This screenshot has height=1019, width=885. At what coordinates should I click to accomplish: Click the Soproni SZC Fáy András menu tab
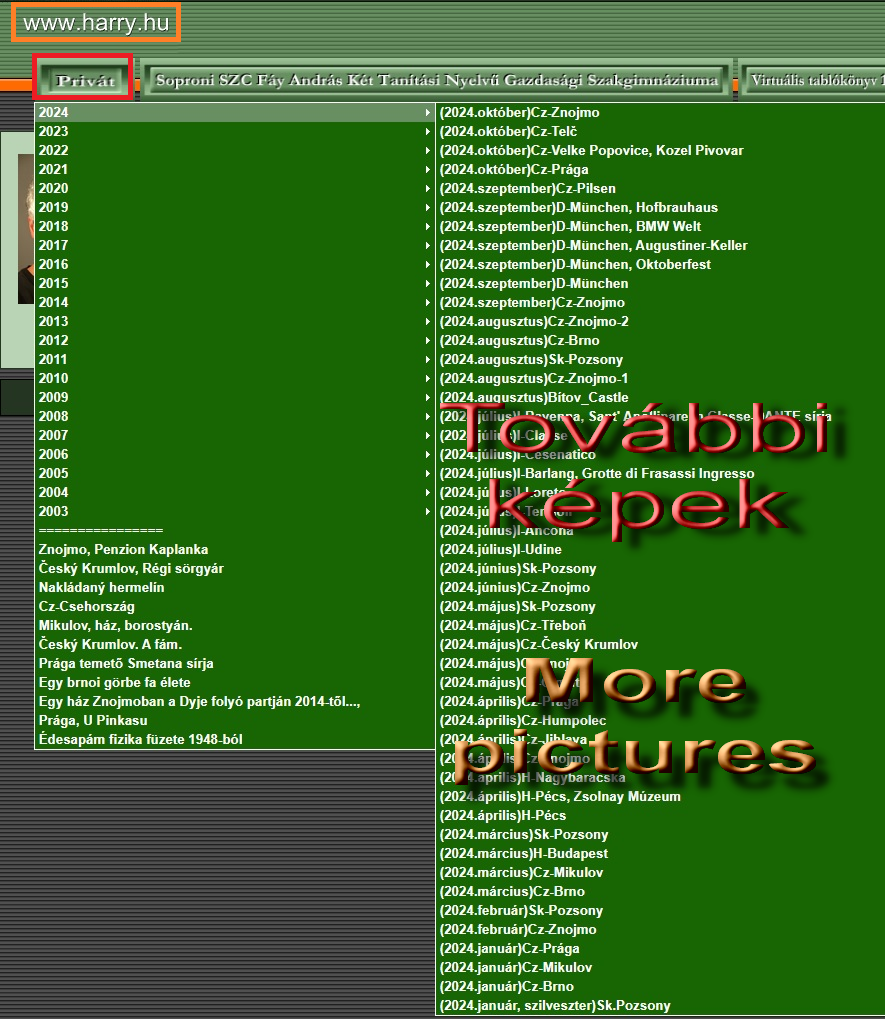(x=437, y=80)
